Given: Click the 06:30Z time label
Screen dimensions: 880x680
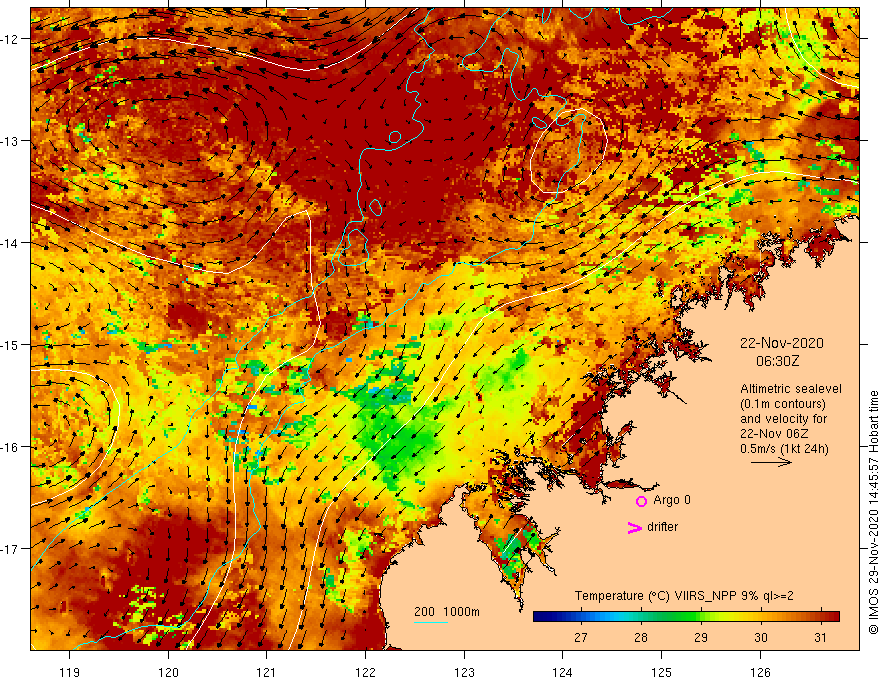Looking at the screenshot, I should 777,361.
